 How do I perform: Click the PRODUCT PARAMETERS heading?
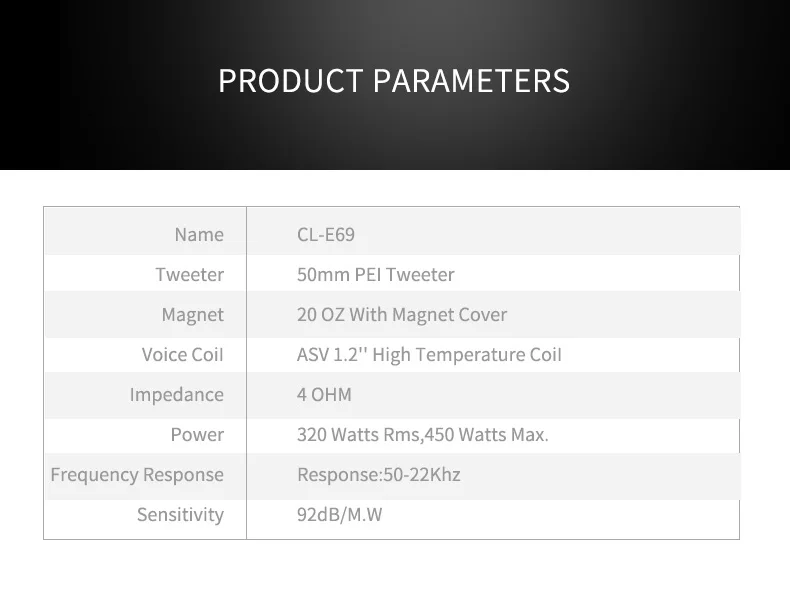394,81
